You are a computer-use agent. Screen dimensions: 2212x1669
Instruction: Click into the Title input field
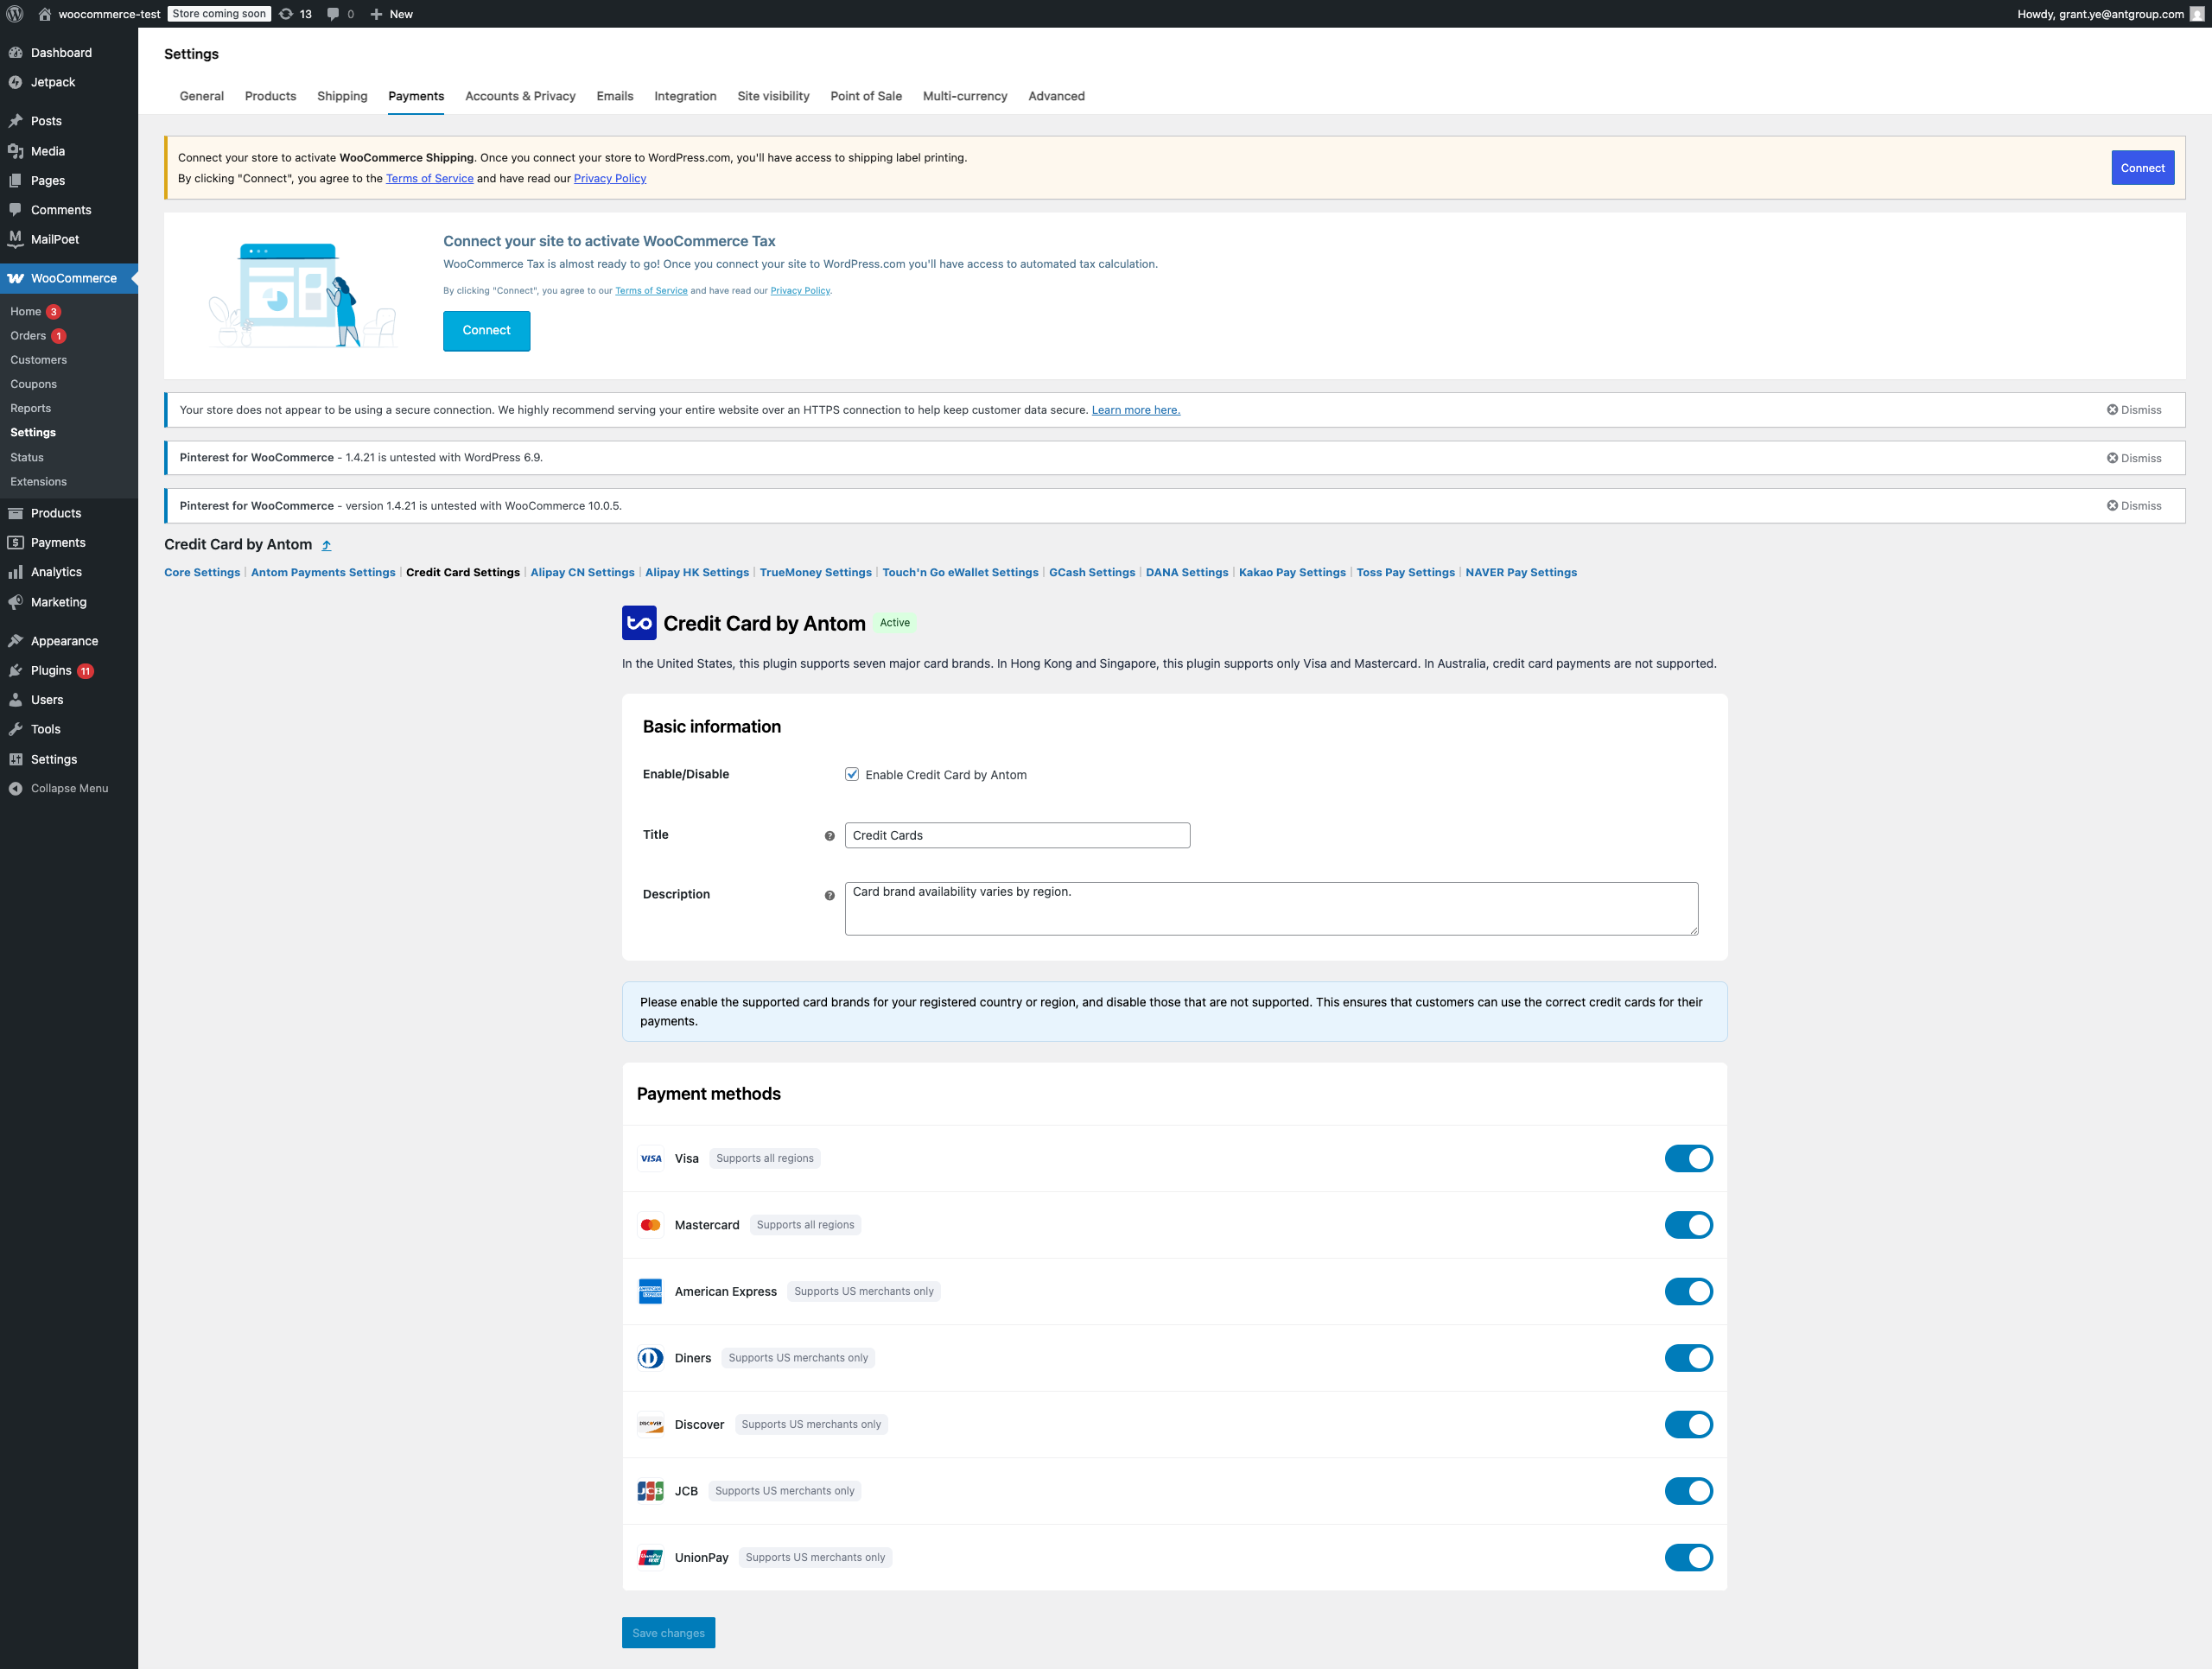(1017, 835)
